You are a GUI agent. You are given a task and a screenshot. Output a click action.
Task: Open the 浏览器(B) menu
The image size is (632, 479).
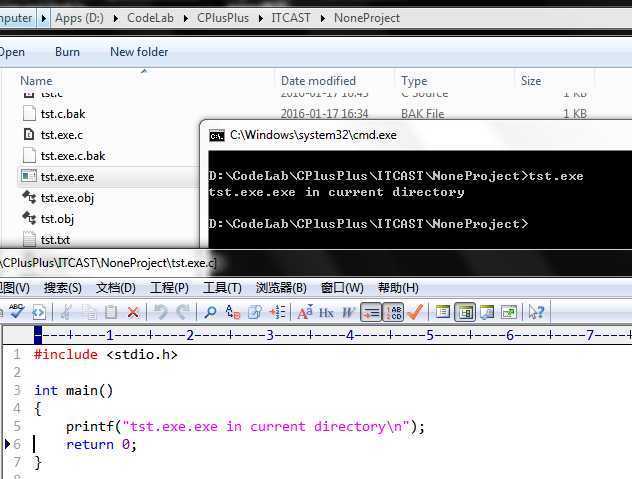pyautogui.click(x=281, y=288)
